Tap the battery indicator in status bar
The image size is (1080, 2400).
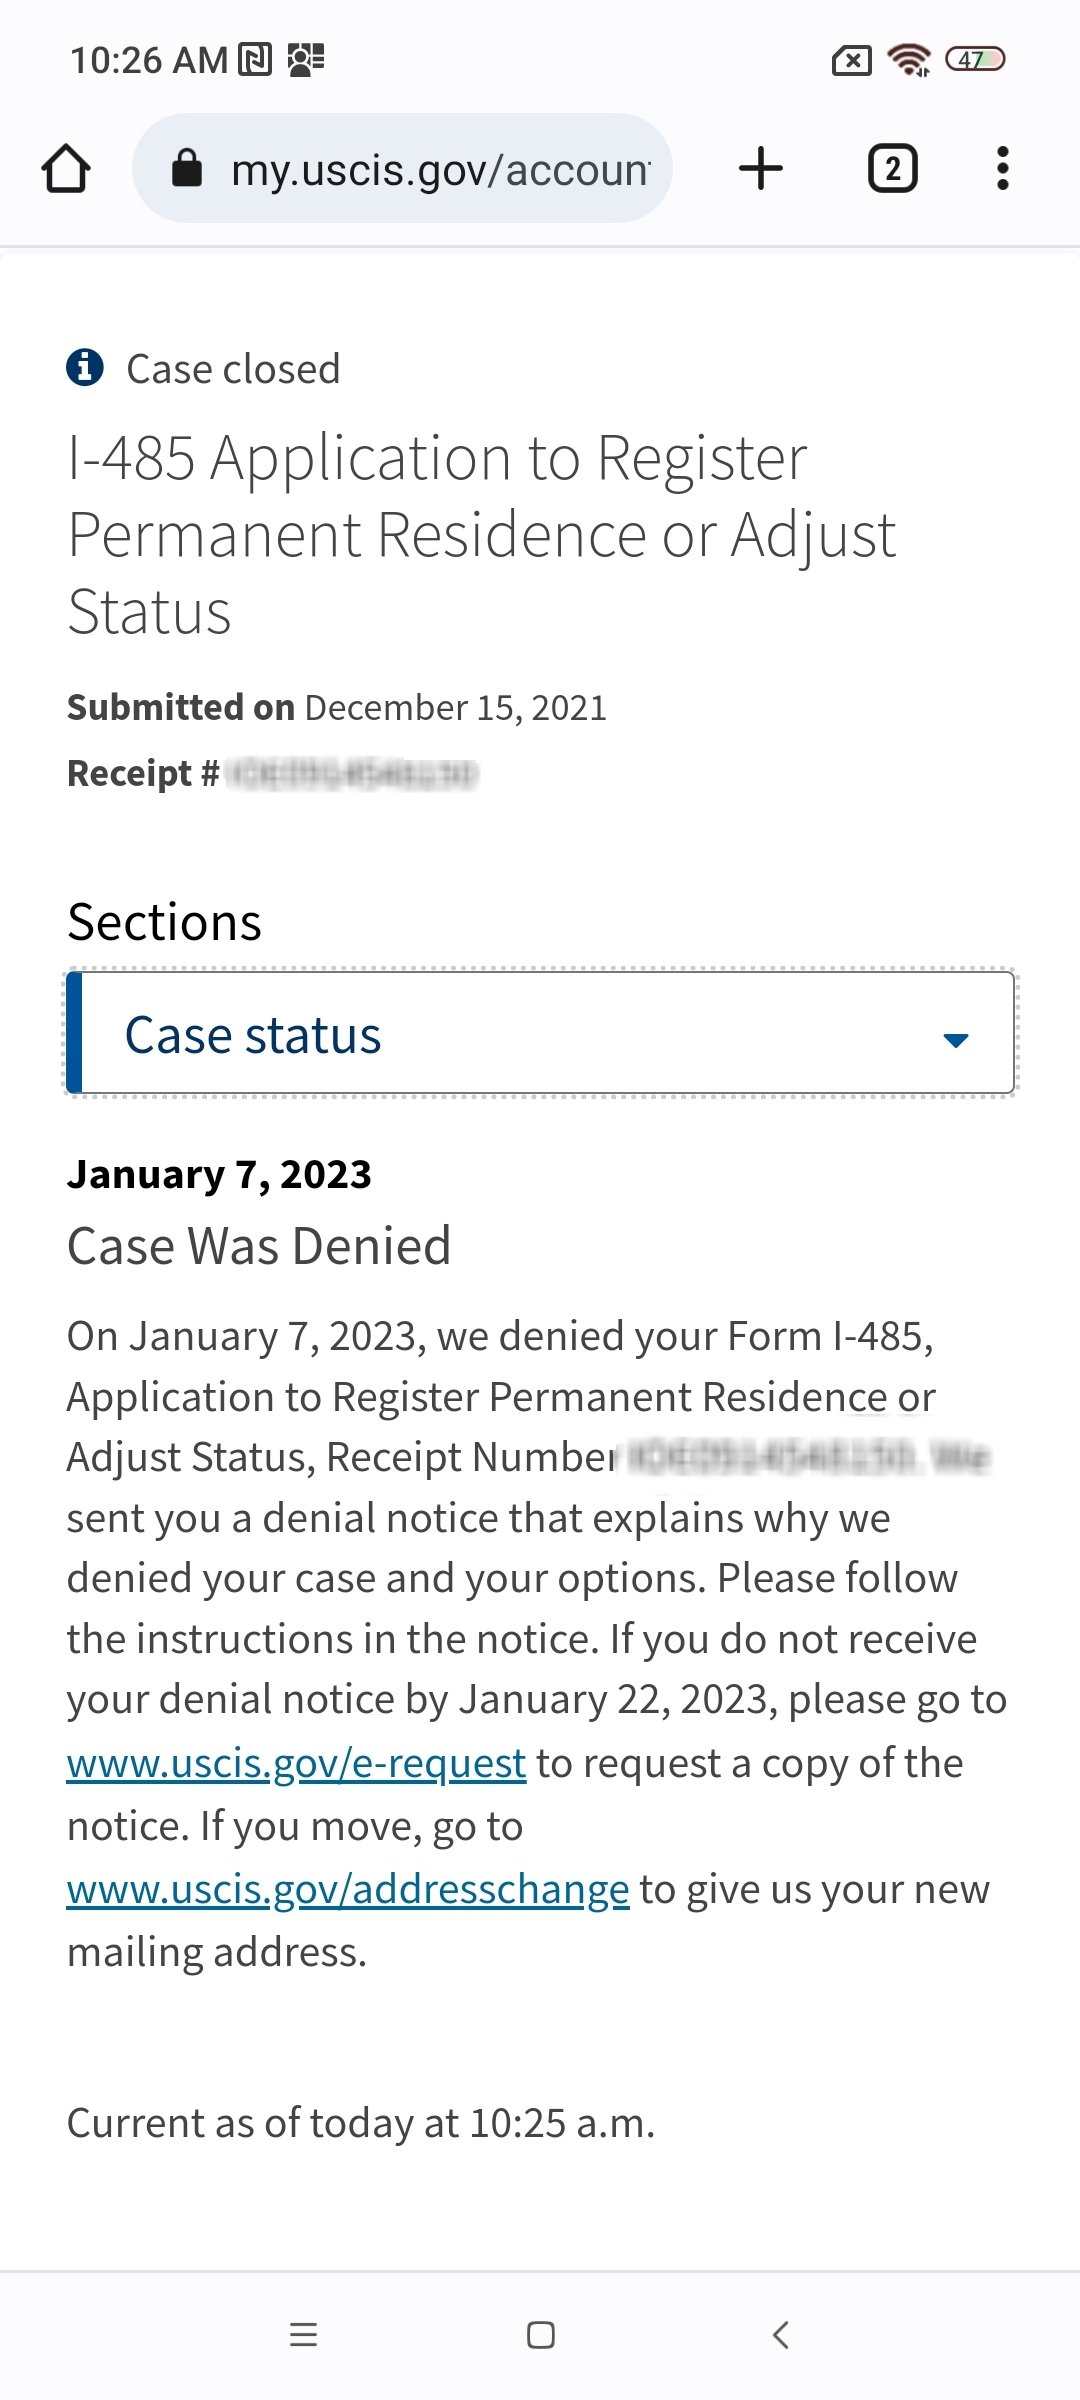click(975, 60)
